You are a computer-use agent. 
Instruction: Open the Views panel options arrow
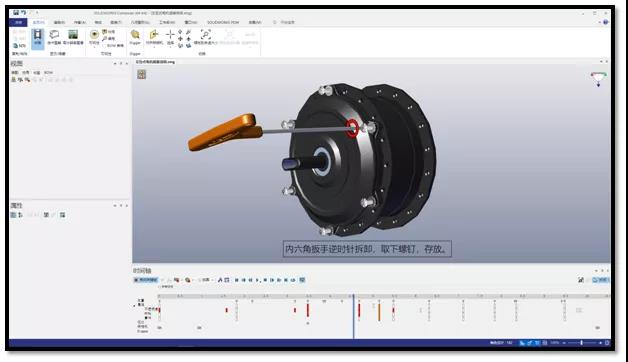(x=115, y=64)
